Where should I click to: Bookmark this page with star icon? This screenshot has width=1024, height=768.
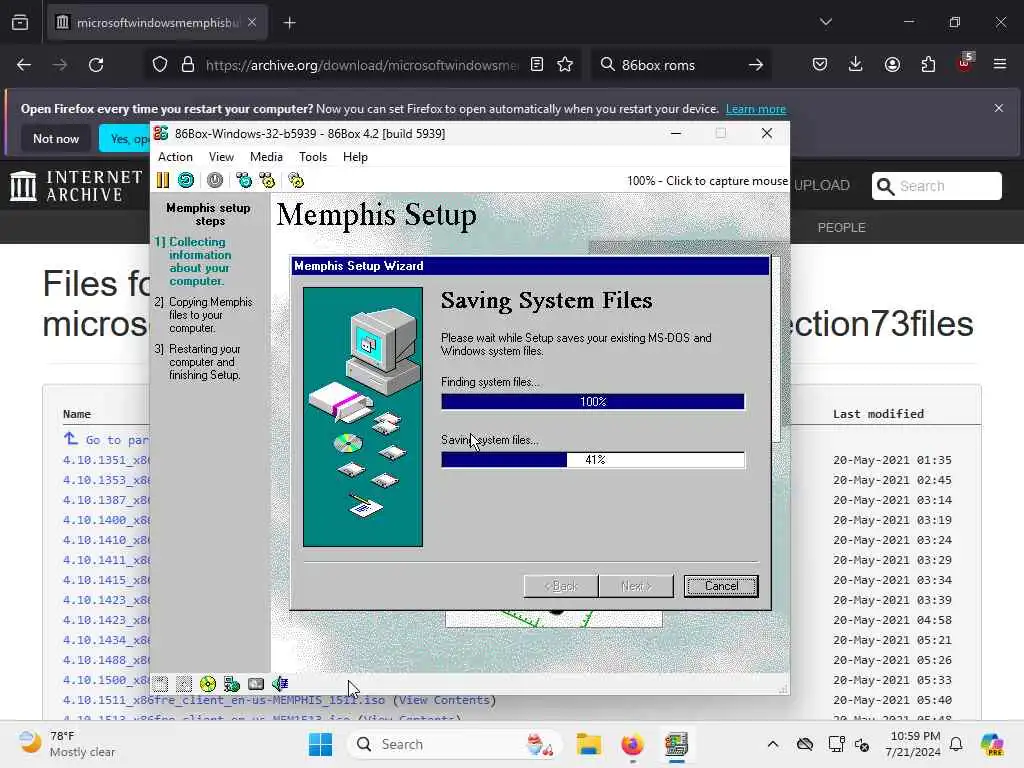pos(565,65)
